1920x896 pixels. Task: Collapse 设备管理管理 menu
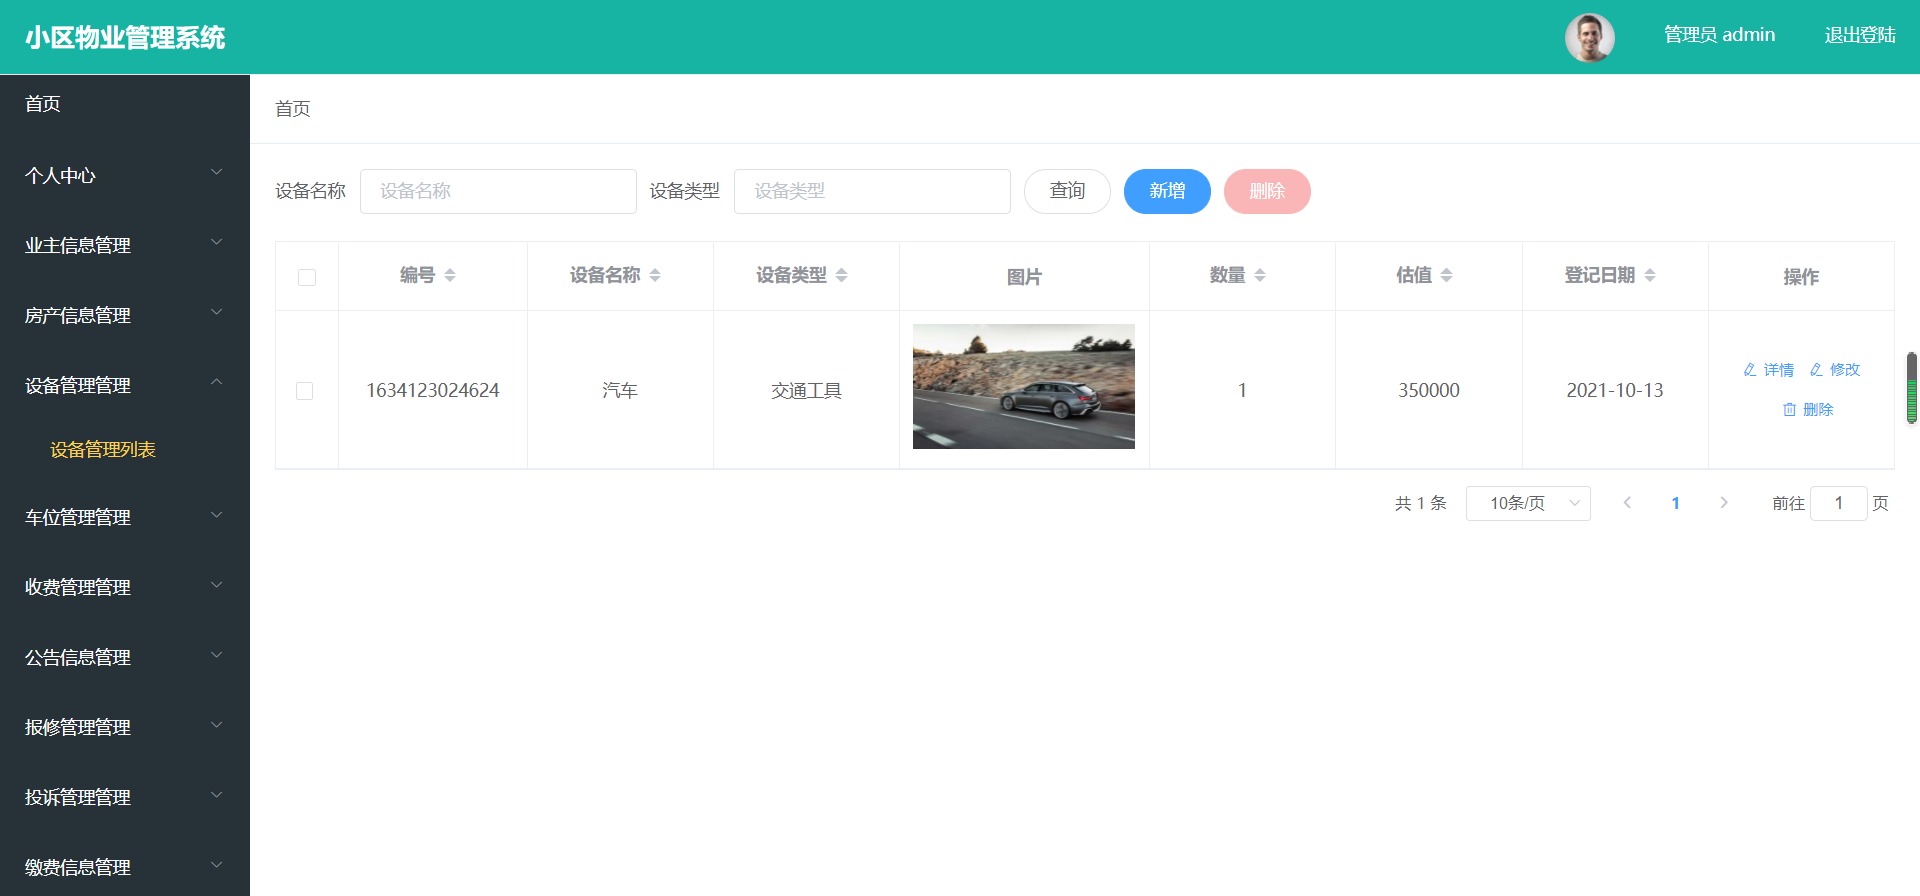point(125,385)
